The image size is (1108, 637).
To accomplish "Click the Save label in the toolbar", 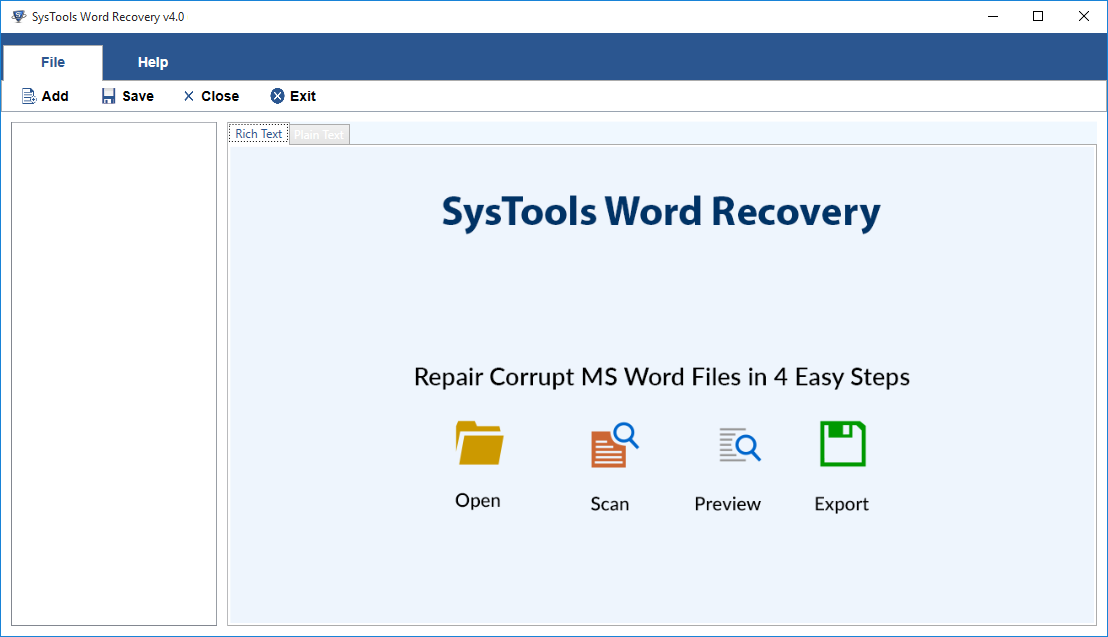I will coord(138,96).
